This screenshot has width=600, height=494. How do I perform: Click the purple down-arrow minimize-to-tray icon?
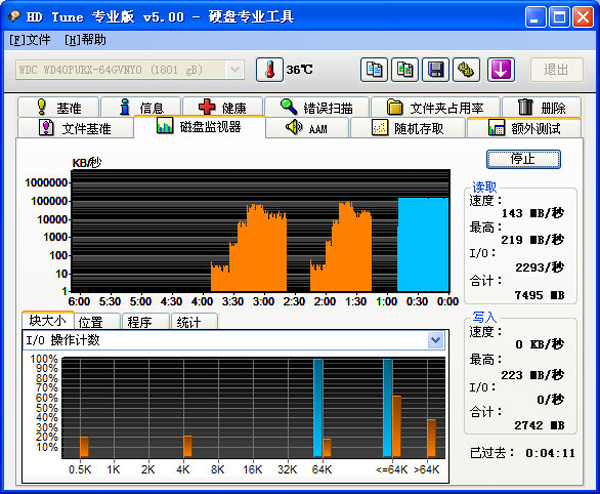501,70
